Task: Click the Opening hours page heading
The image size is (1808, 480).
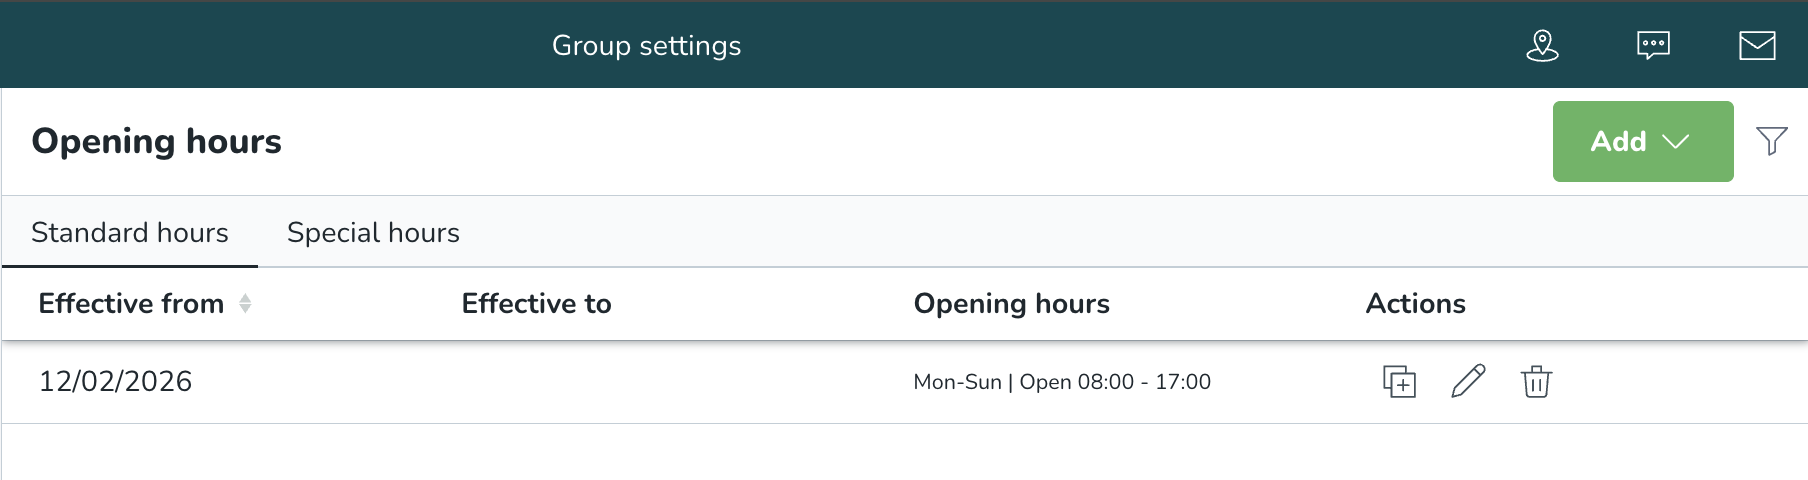Action: (x=157, y=142)
